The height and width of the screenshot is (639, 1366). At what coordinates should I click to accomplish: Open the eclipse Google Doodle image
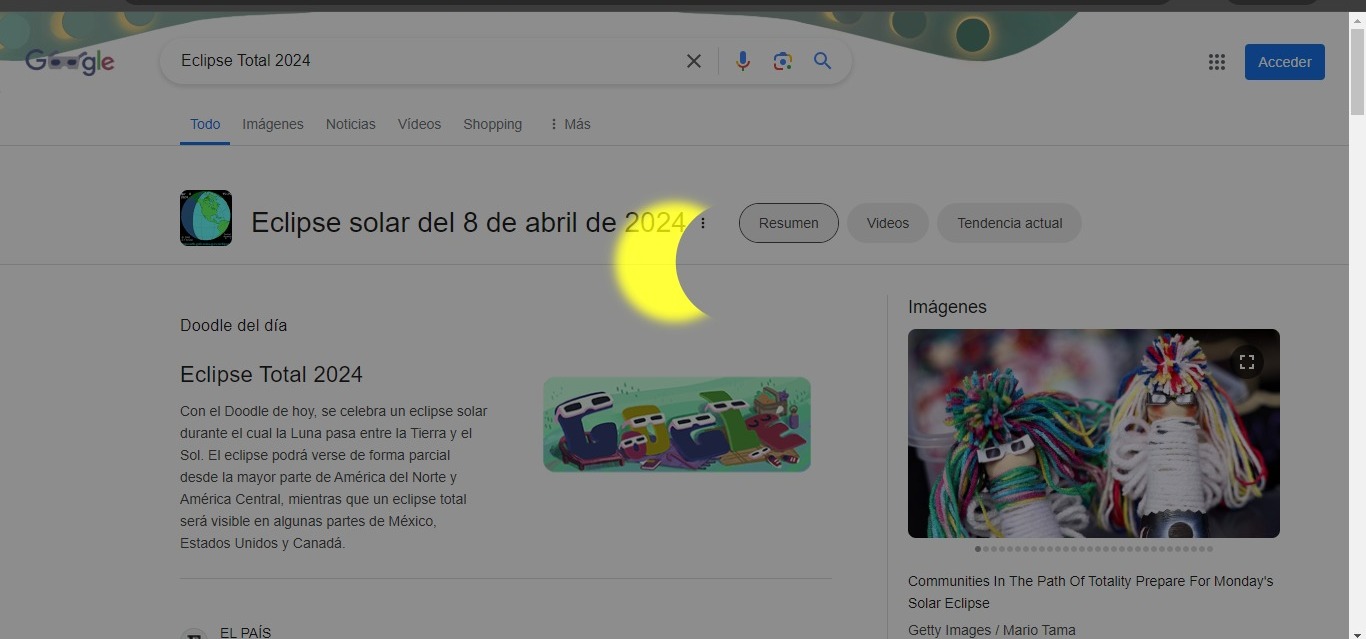(677, 424)
